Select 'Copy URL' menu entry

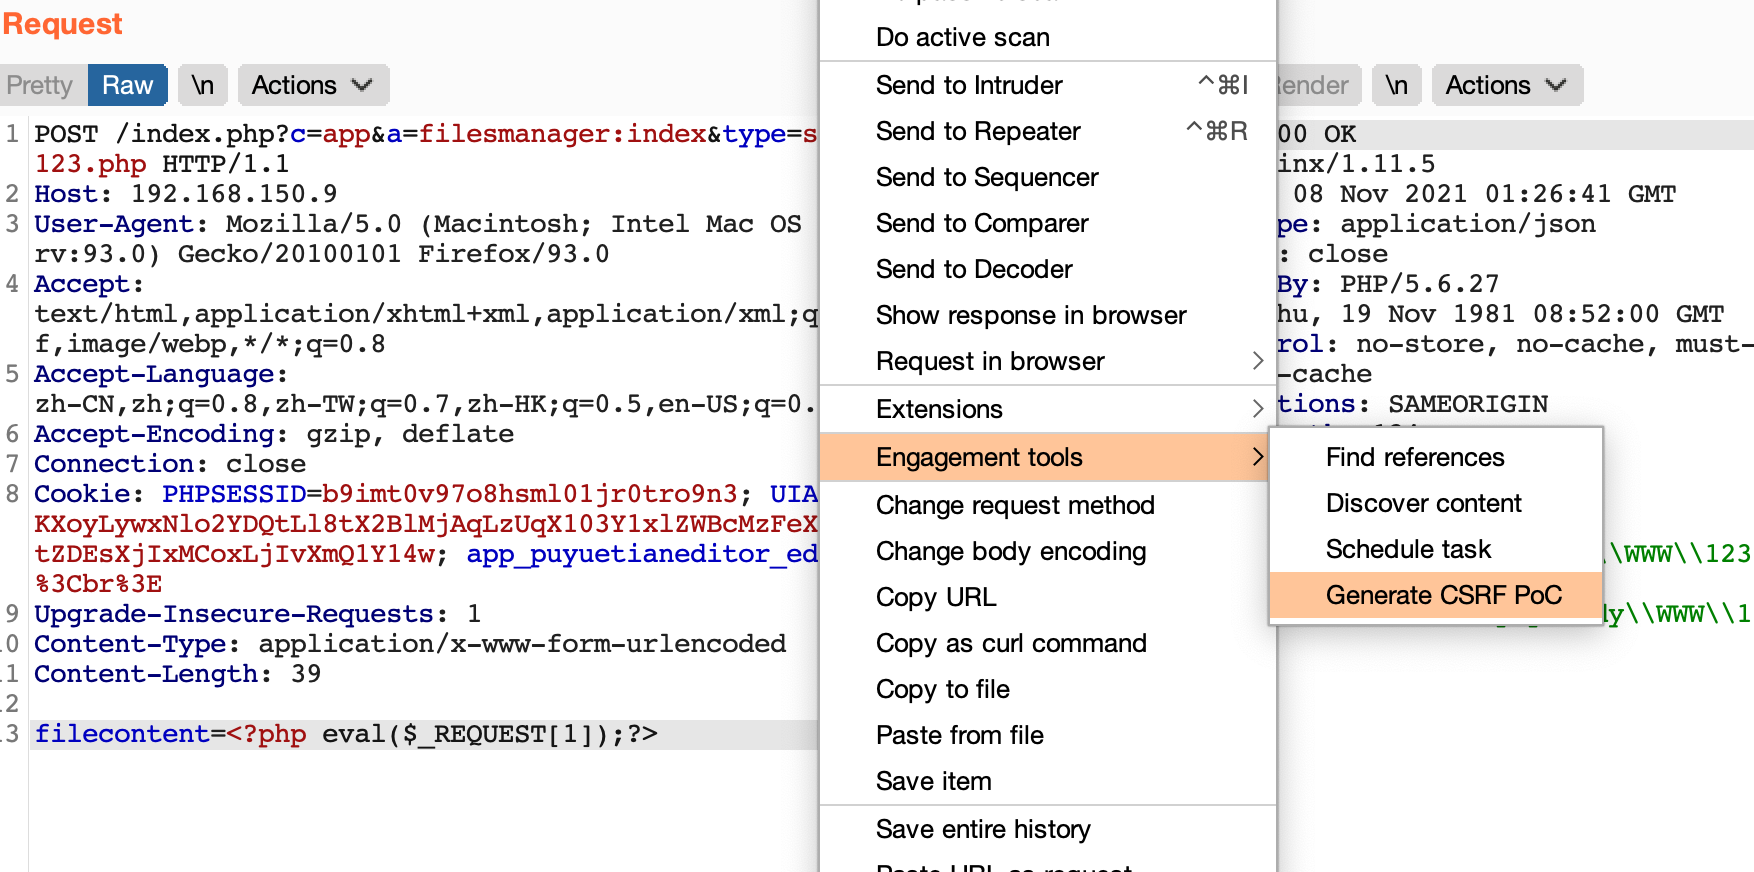click(x=1047, y=597)
